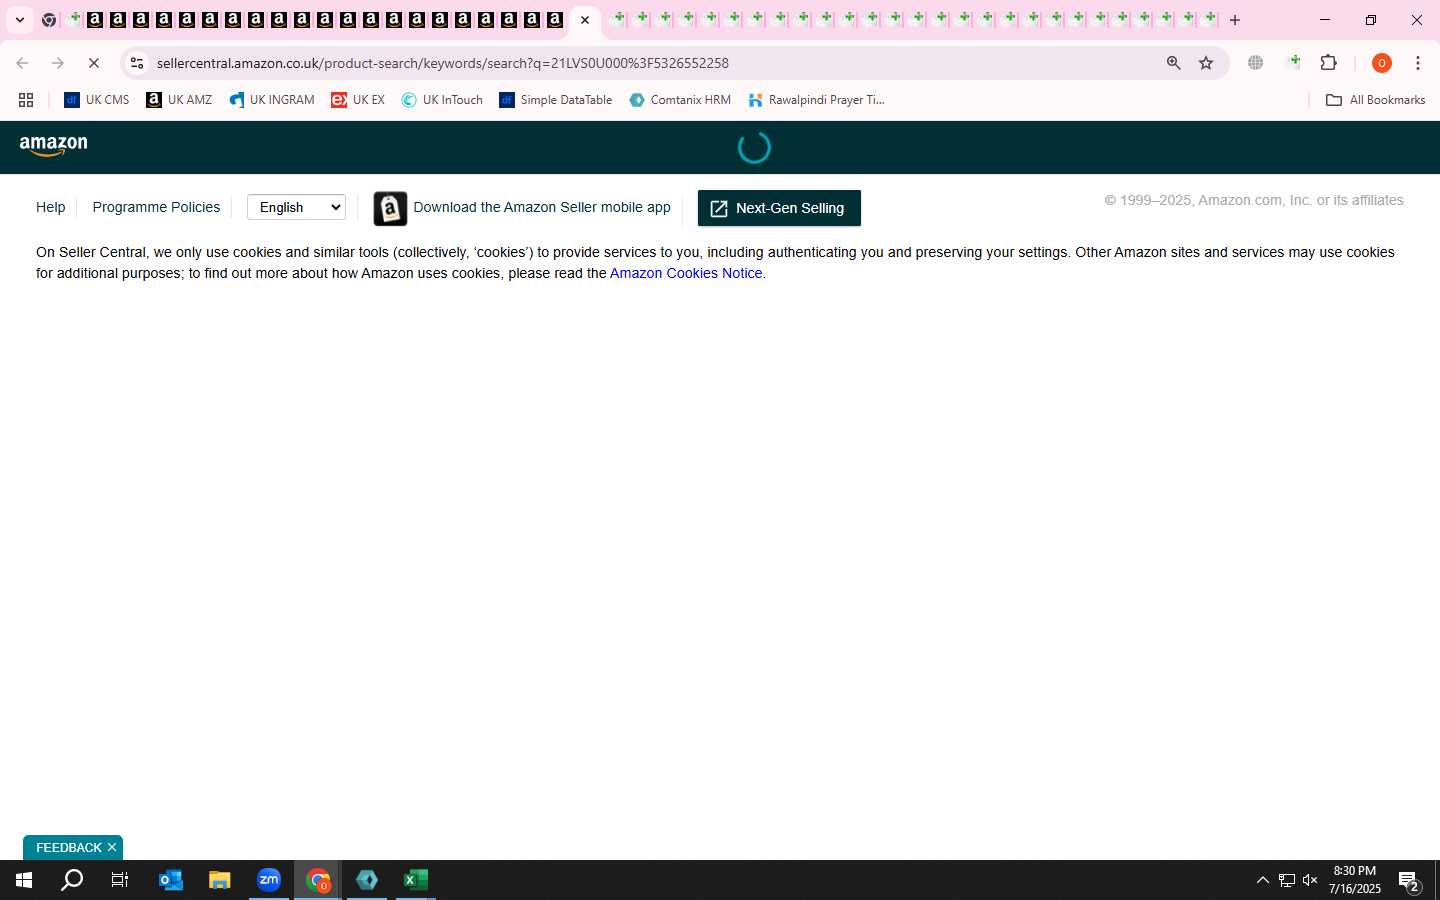Open the notifications center icon
Image resolution: width=1440 pixels, height=900 pixels.
(x=1409, y=881)
